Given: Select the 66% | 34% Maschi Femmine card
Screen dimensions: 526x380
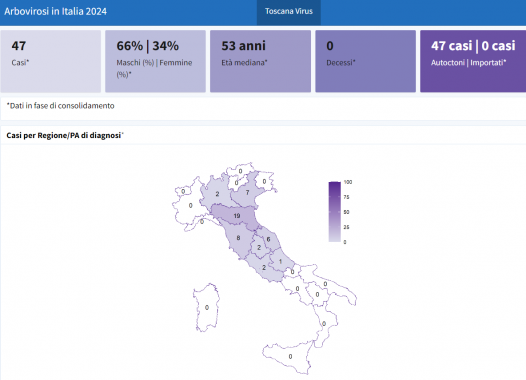Looking at the screenshot, I should tap(155, 61).
